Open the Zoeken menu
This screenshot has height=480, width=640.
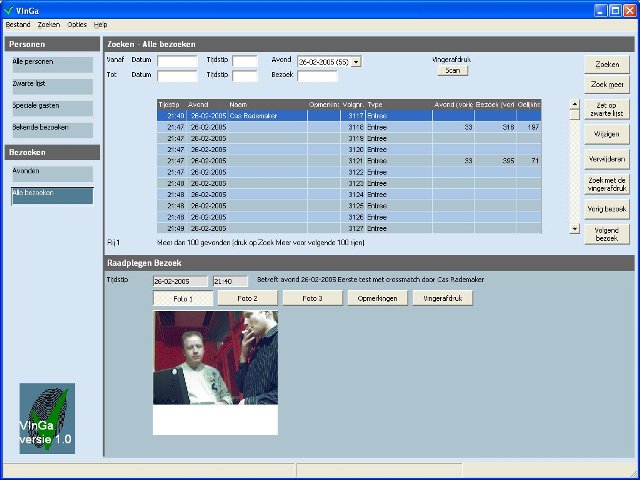click(x=49, y=24)
